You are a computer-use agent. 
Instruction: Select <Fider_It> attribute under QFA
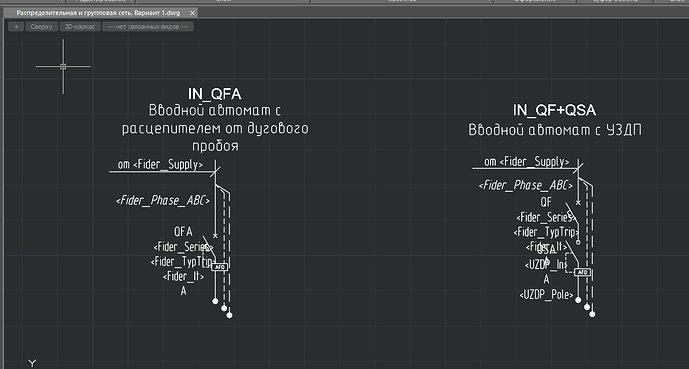183,276
